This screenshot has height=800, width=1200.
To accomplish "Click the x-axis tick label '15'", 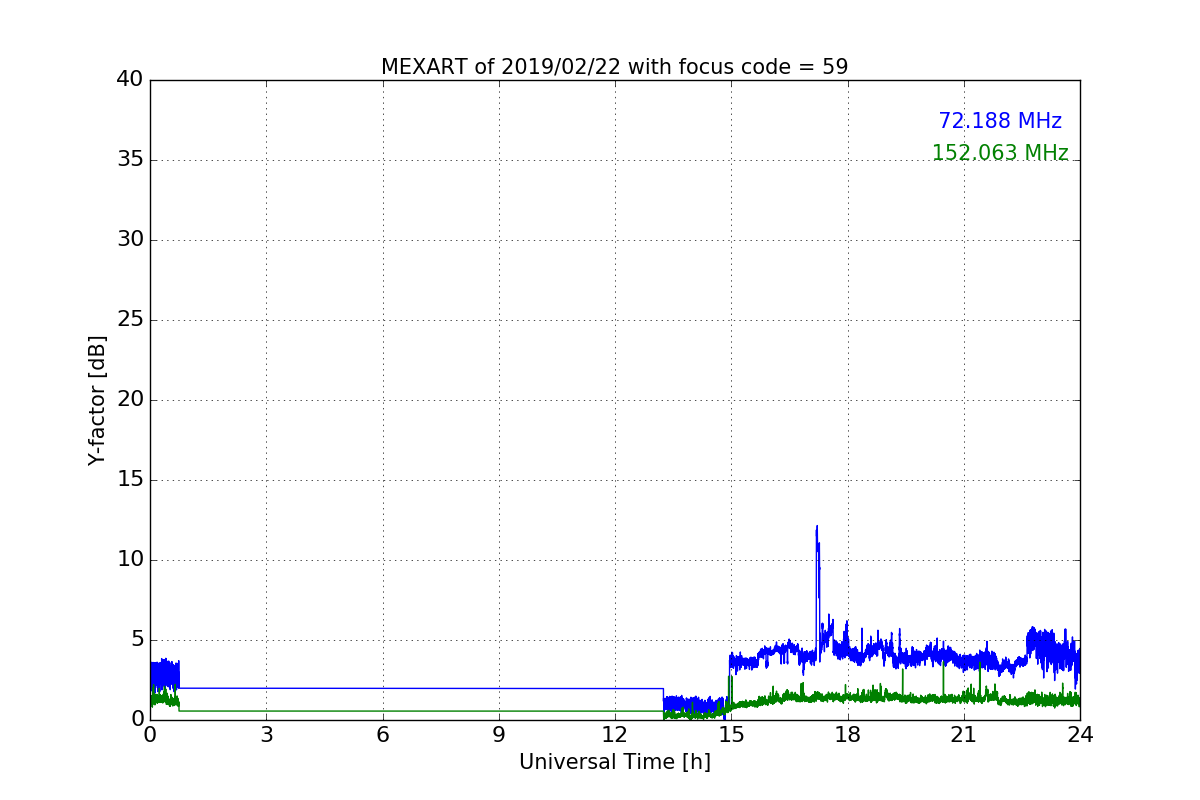I will pos(731,735).
